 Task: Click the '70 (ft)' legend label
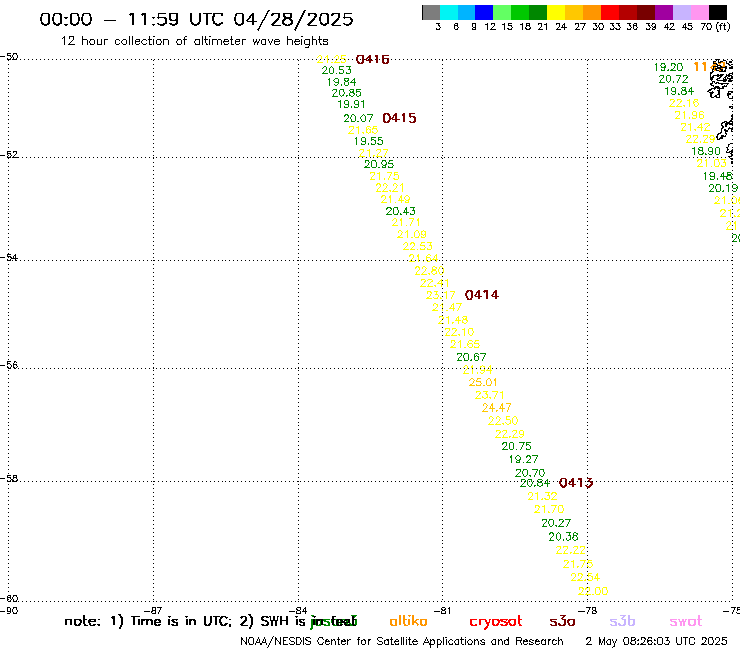point(715,27)
